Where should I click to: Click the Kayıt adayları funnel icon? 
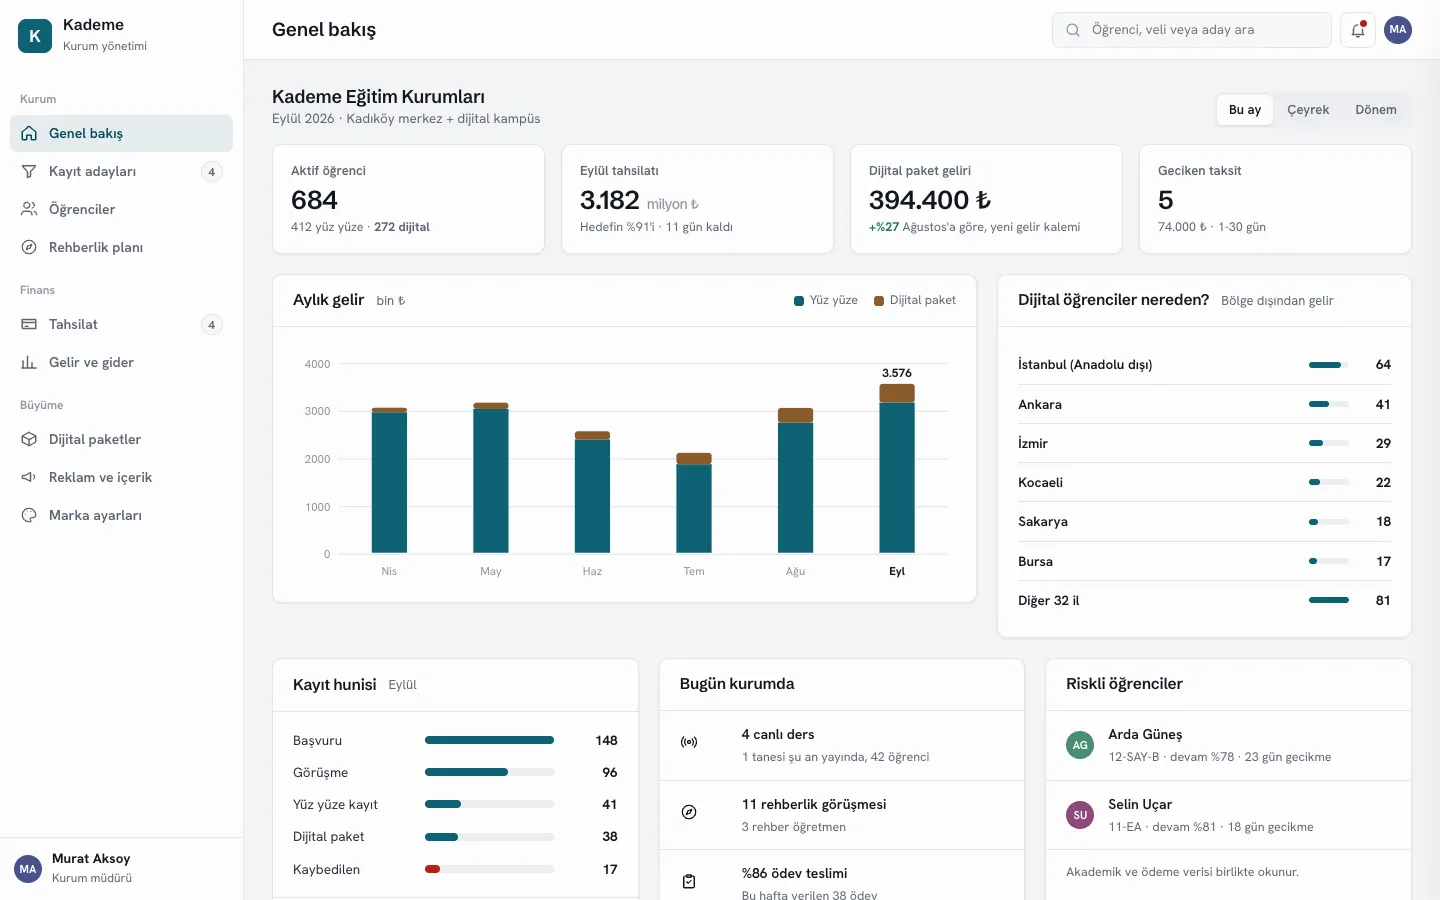pyautogui.click(x=29, y=171)
